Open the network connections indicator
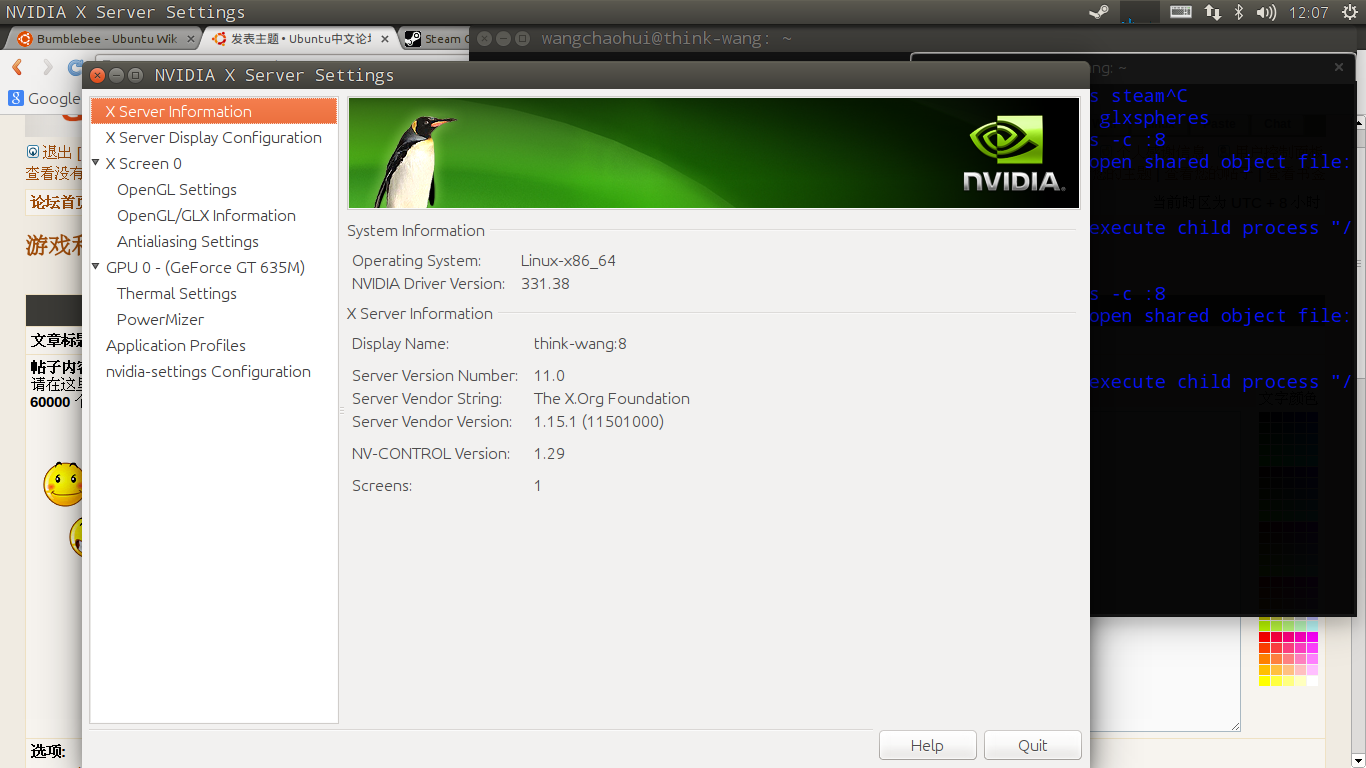 pyautogui.click(x=1212, y=12)
